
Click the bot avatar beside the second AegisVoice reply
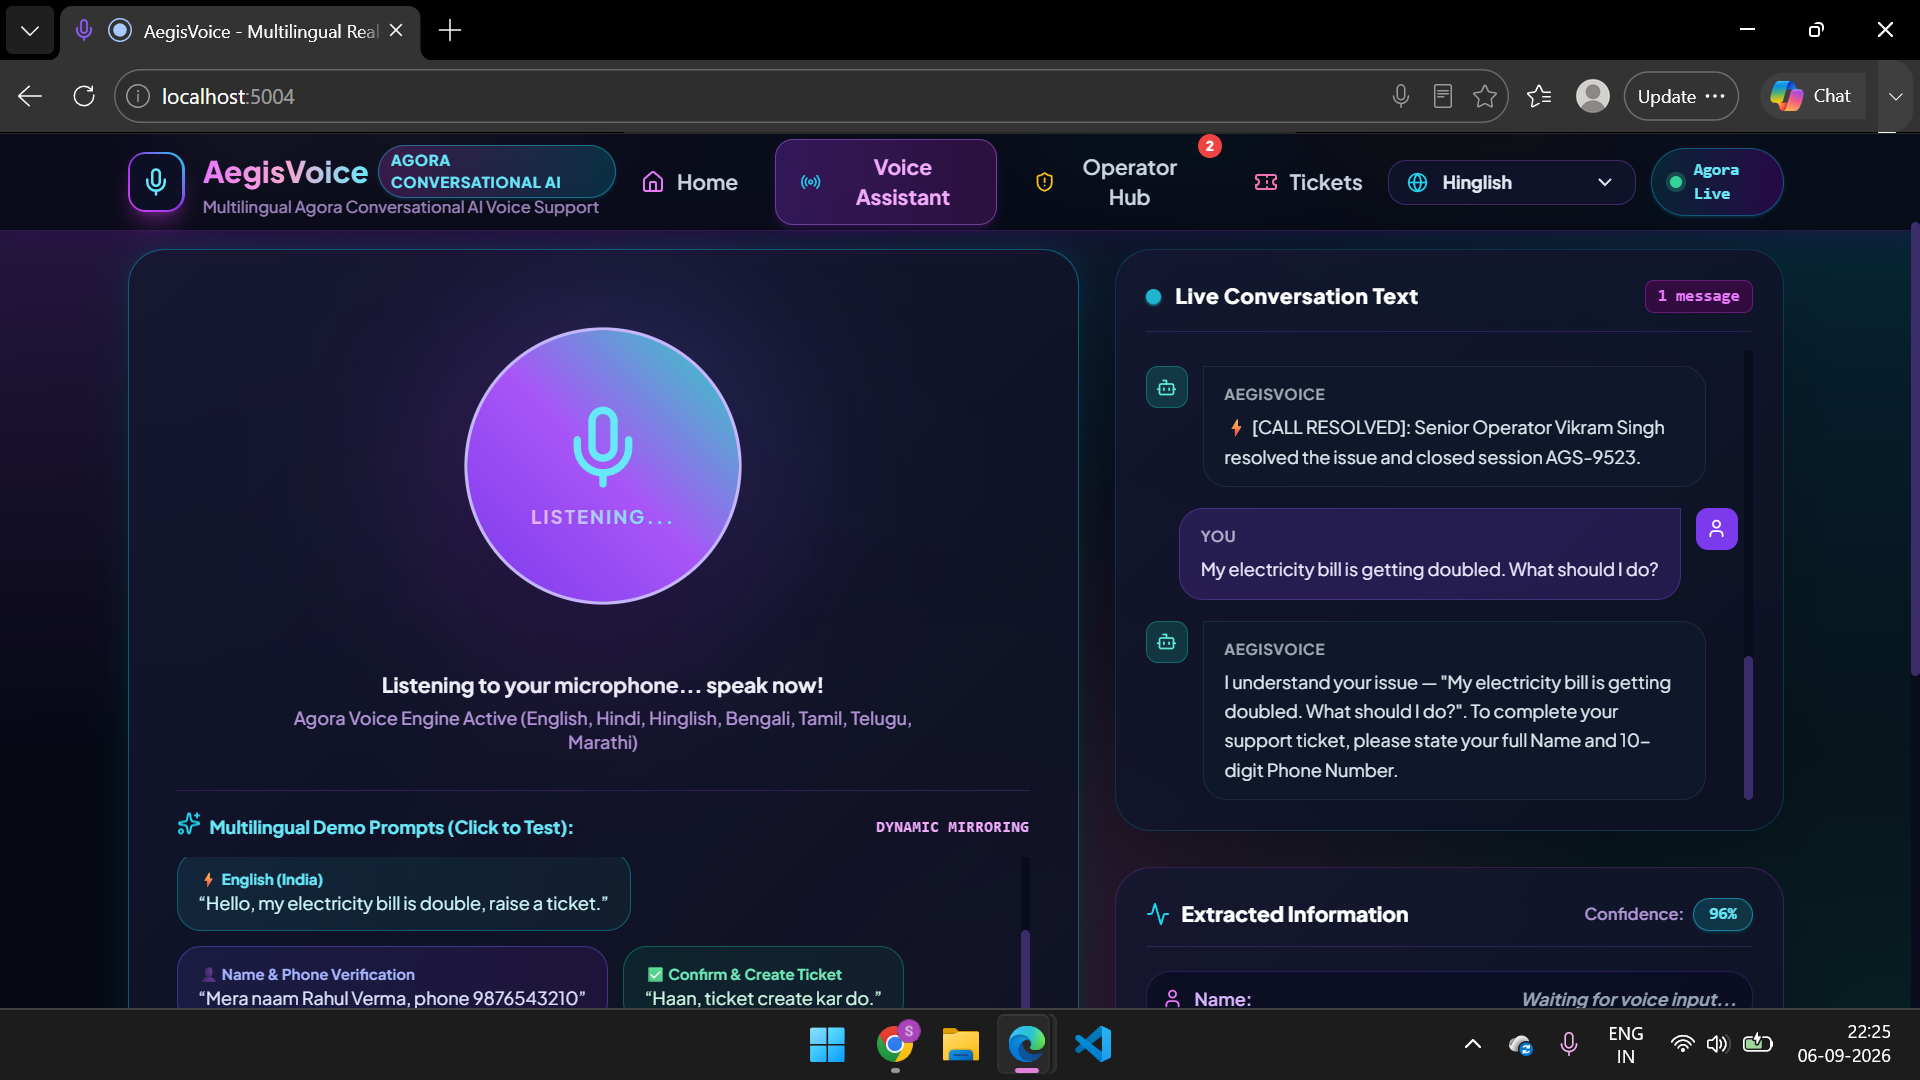pos(1166,642)
